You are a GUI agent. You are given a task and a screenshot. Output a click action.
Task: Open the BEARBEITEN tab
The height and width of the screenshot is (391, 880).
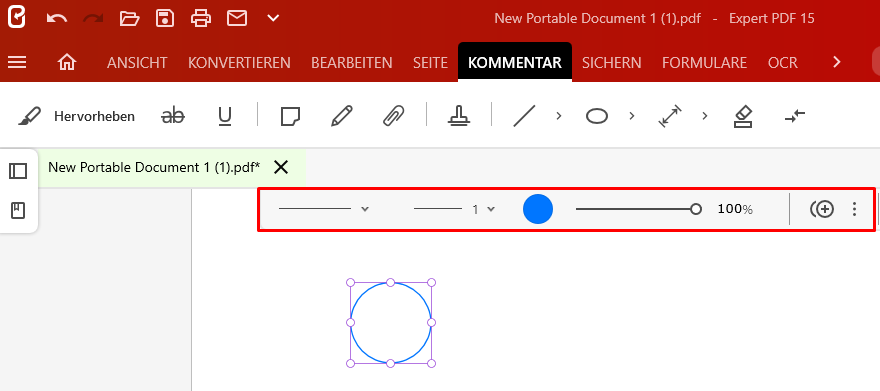pos(352,63)
